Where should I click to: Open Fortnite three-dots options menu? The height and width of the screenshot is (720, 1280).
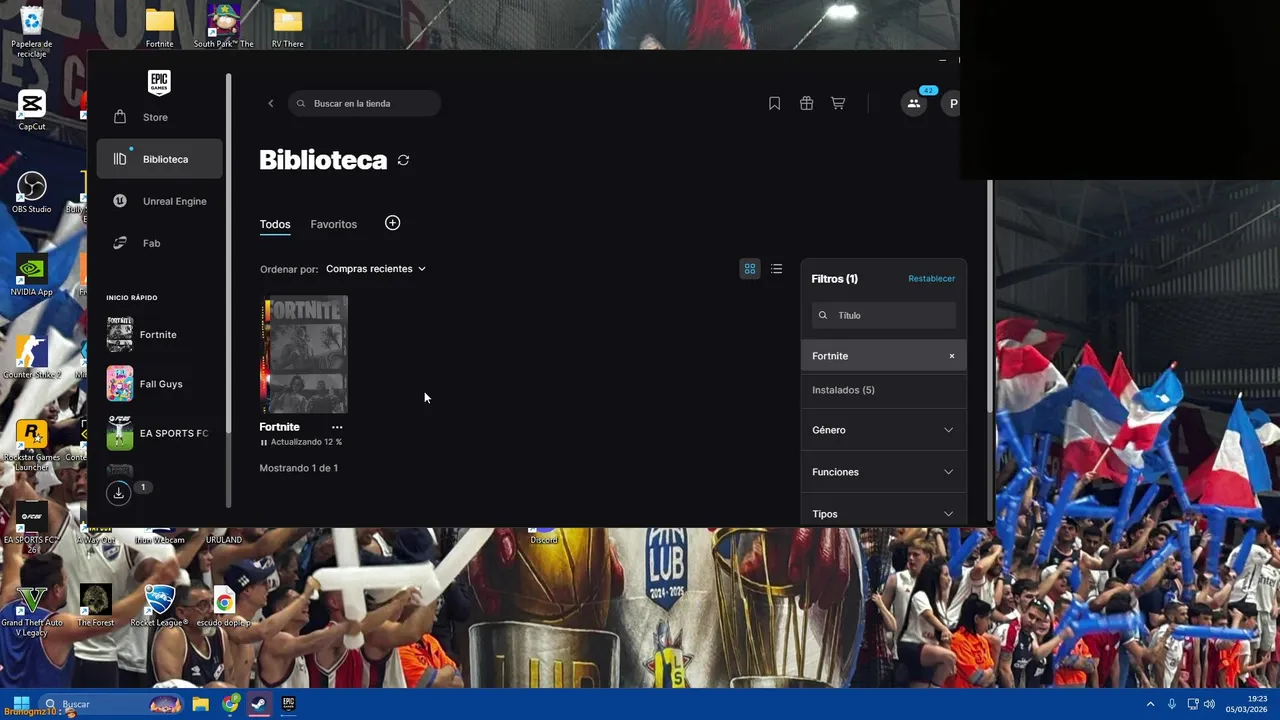coord(337,427)
